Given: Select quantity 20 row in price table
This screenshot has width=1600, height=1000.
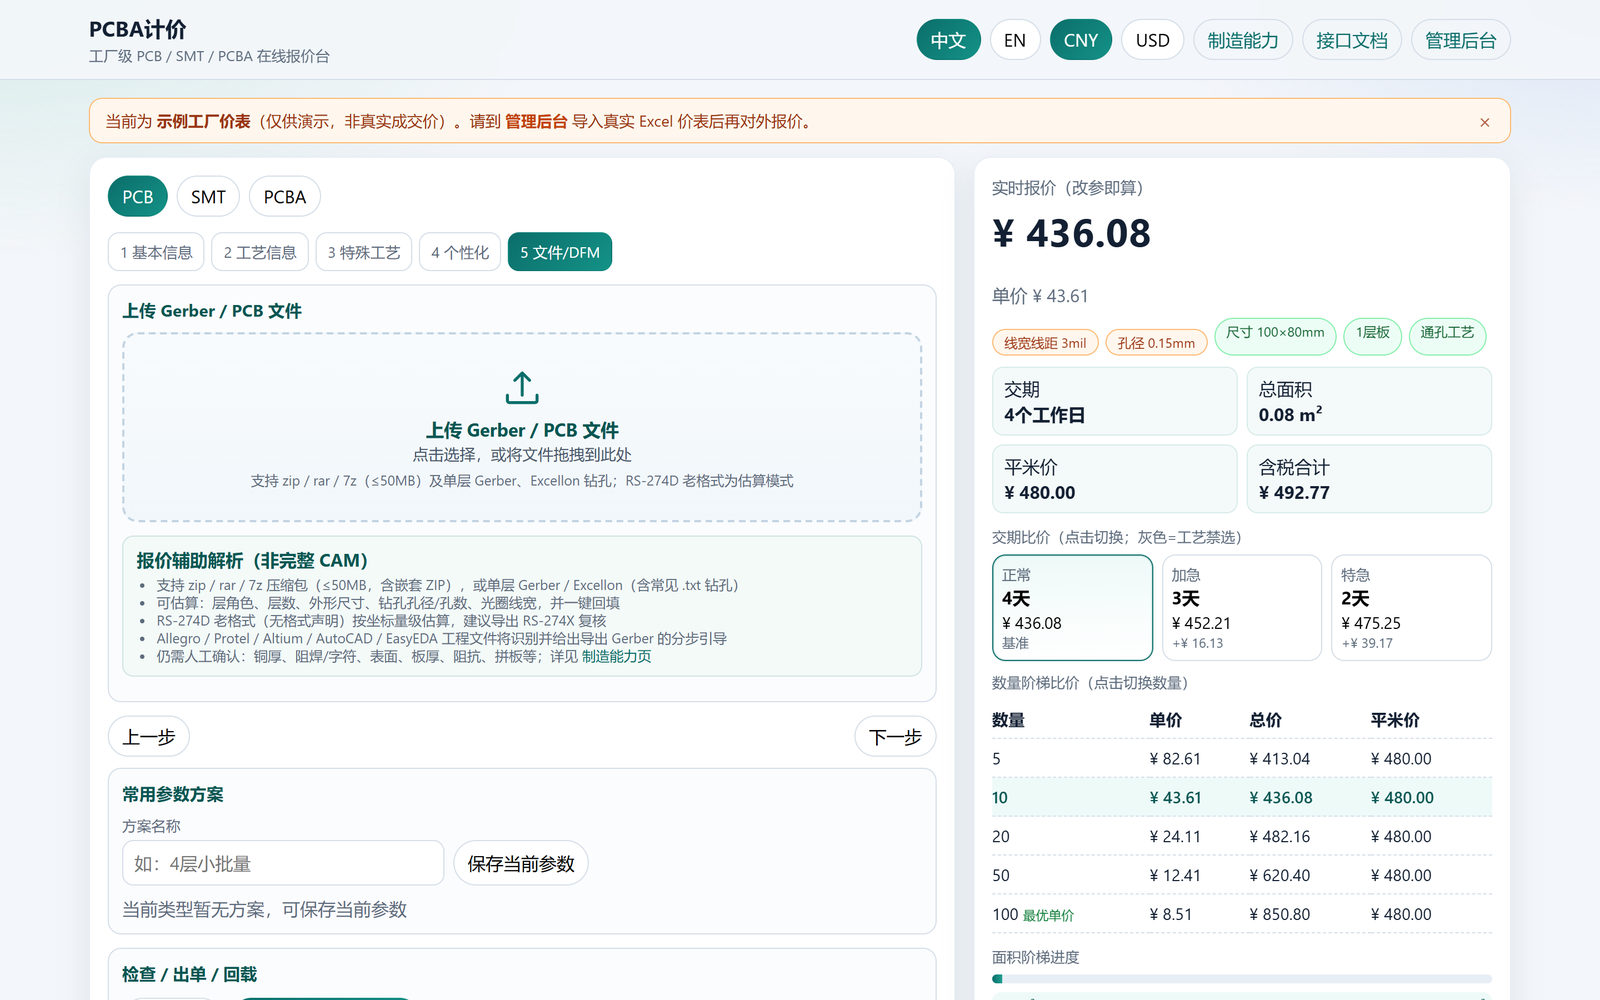Looking at the screenshot, I should click(x=1242, y=837).
